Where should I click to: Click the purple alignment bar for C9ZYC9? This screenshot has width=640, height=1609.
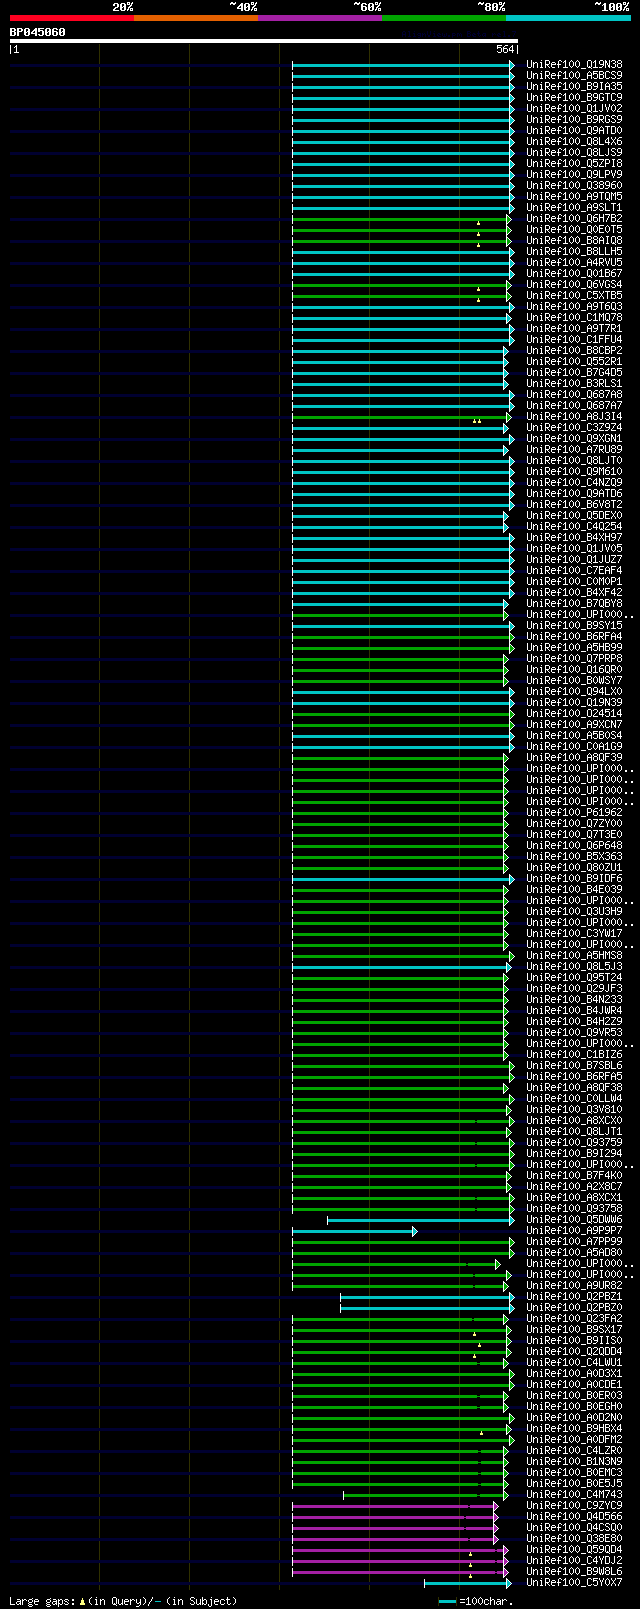pyautogui.click(x=395, y=1506)
